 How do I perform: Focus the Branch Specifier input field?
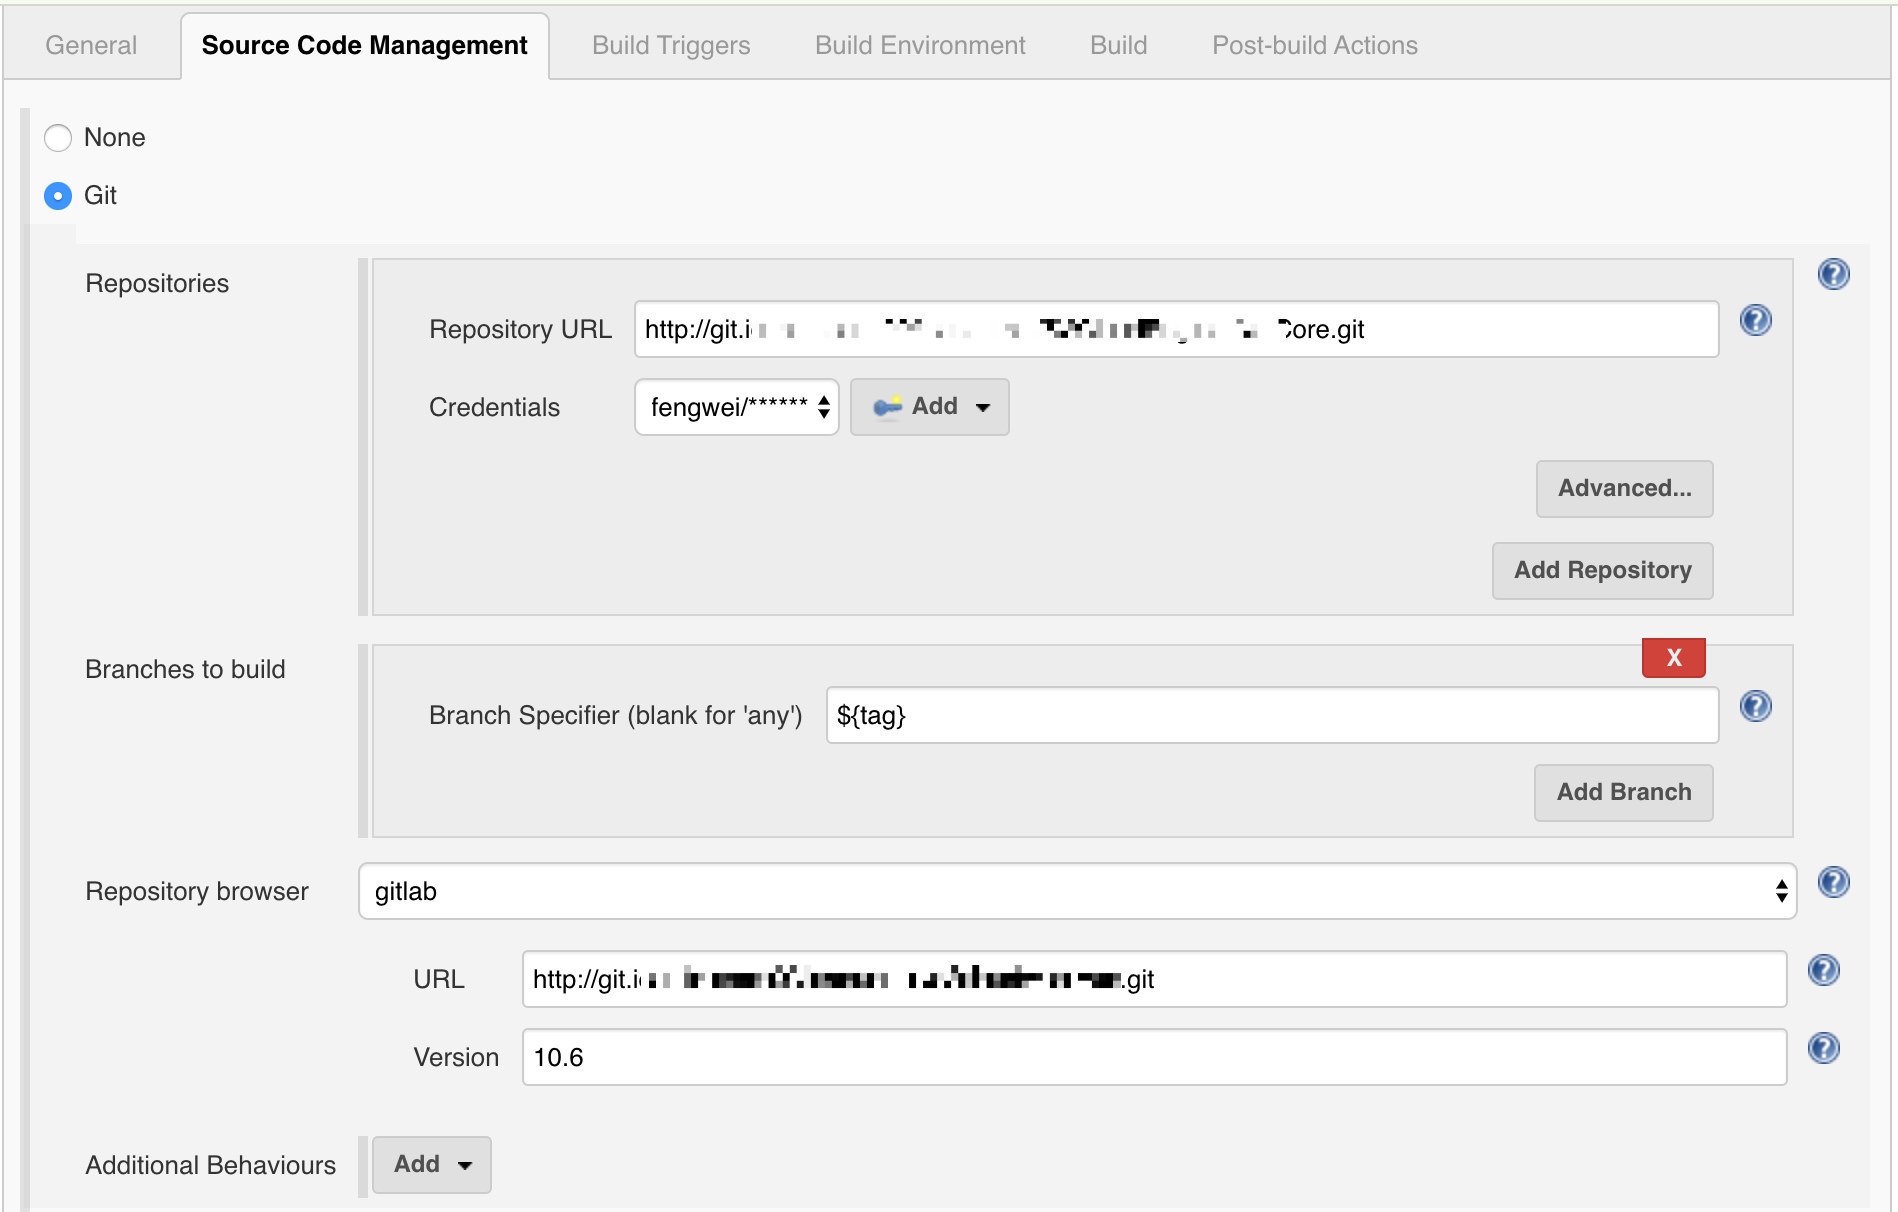click(x=1271, y=715)
